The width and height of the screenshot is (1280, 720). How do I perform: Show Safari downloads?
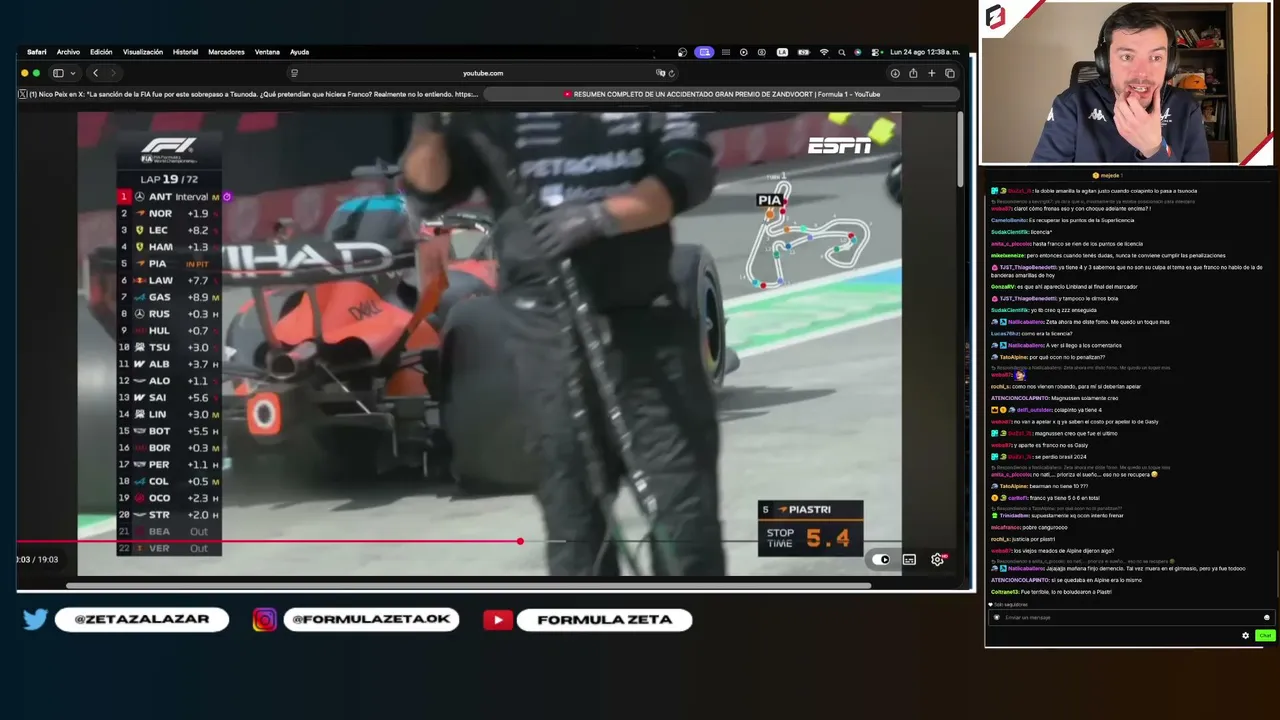[895, 73]
